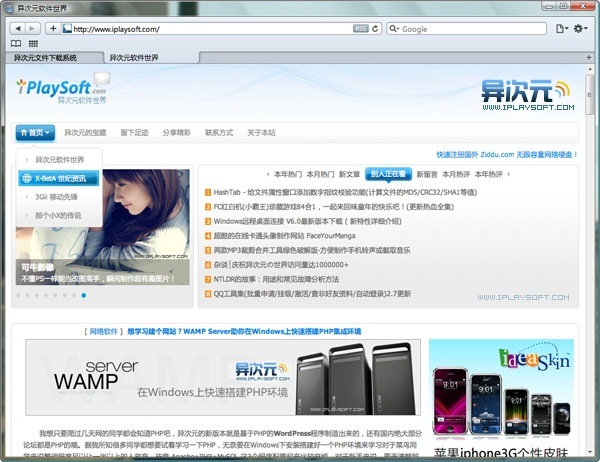Switch to 本月热门 tab
The image size is (600, 462).
coord(320,175)
